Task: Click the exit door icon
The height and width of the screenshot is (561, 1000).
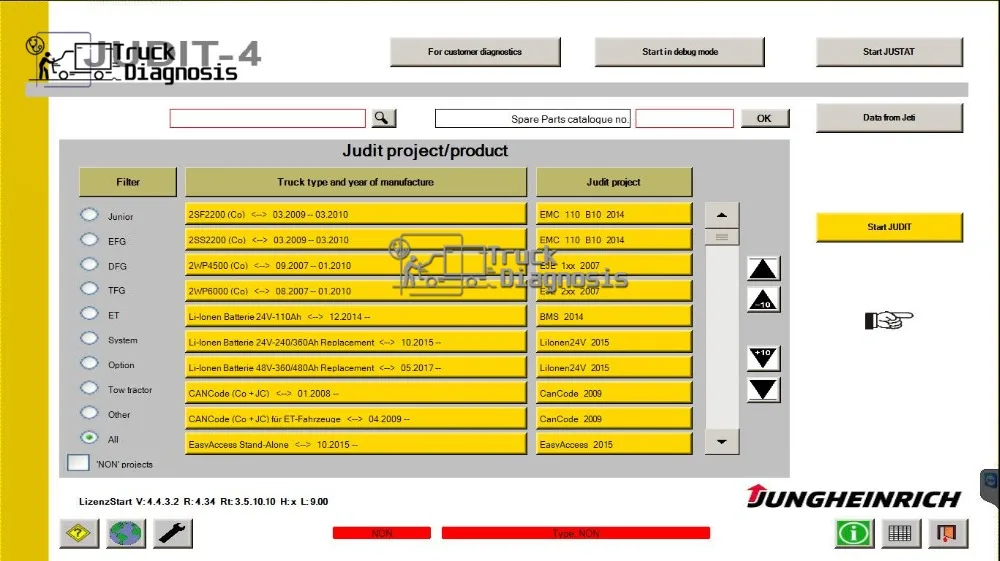Action: [x=947, y=533]
